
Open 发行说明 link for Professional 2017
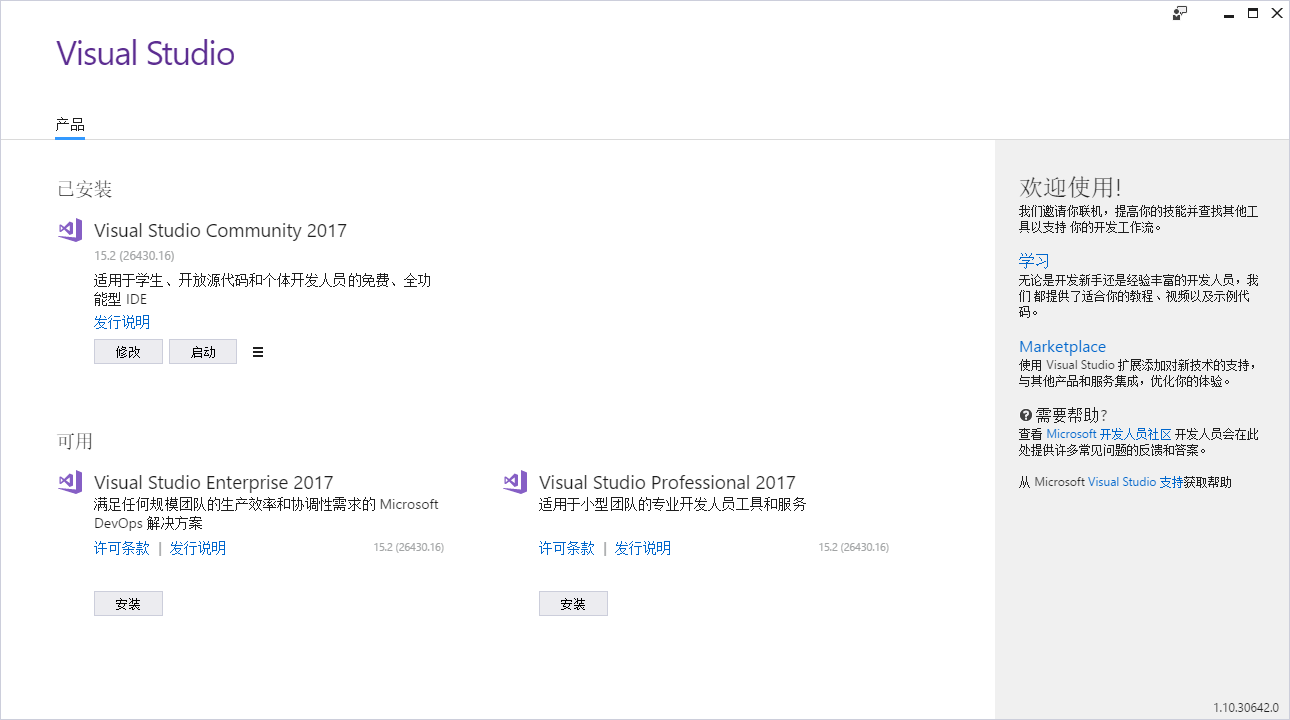643,548
